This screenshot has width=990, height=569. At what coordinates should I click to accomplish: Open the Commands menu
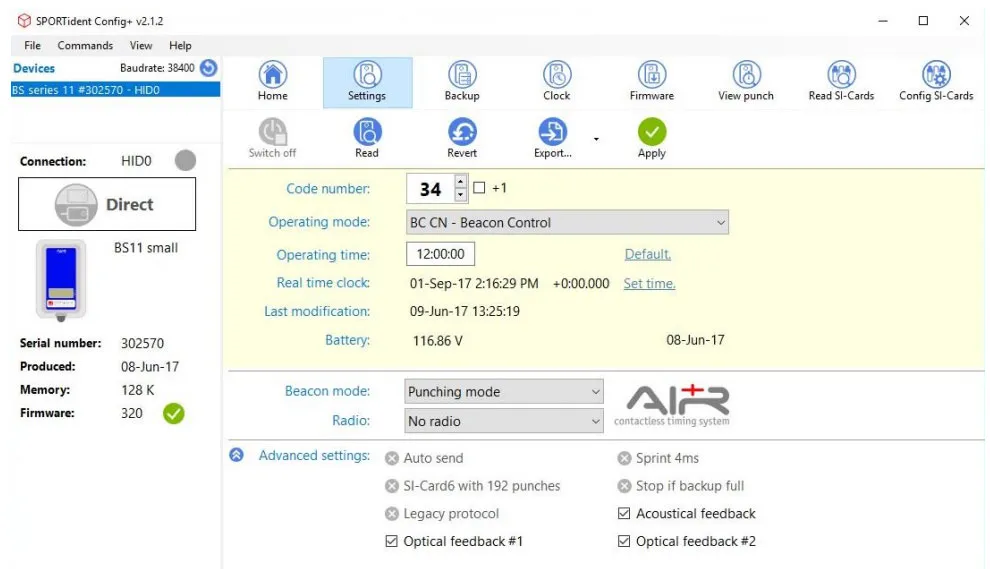(85, 45)
